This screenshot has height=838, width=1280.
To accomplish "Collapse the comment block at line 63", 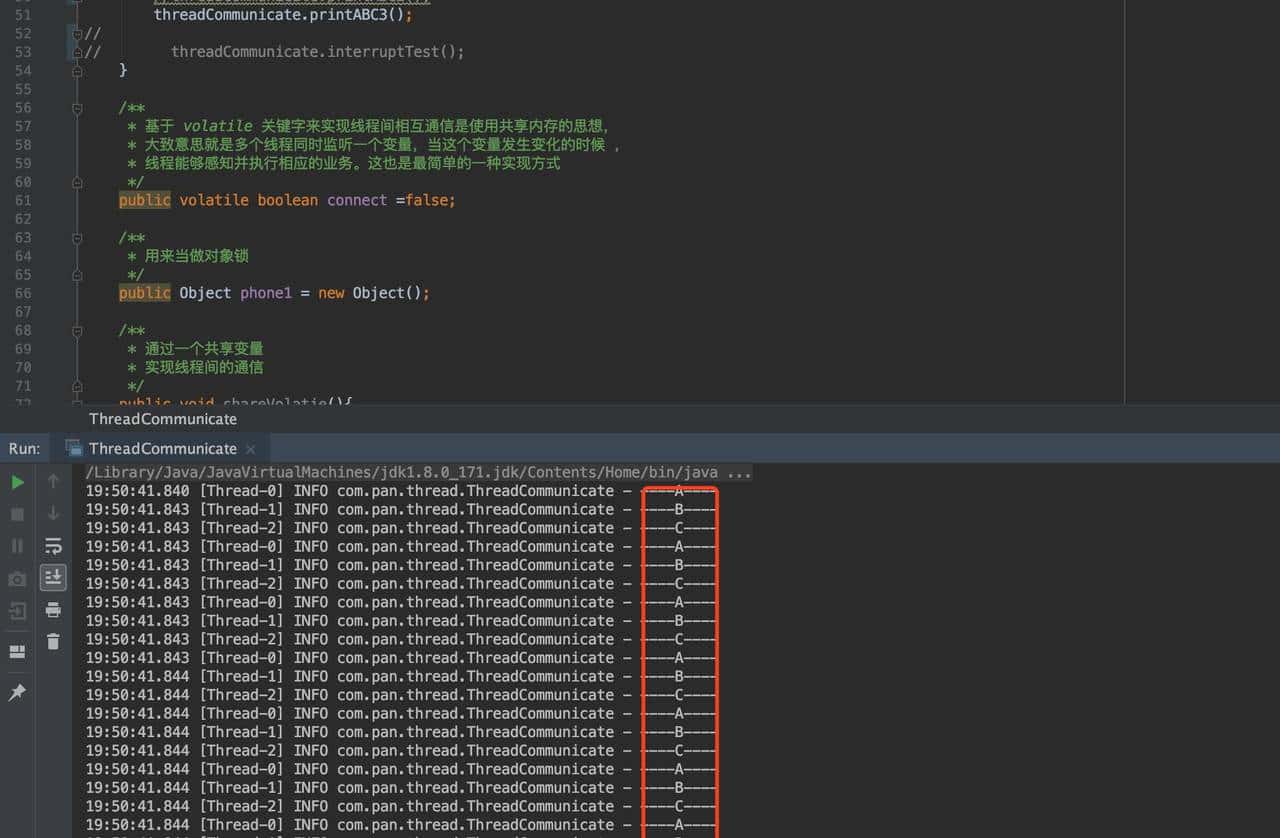I will (77, 238).
